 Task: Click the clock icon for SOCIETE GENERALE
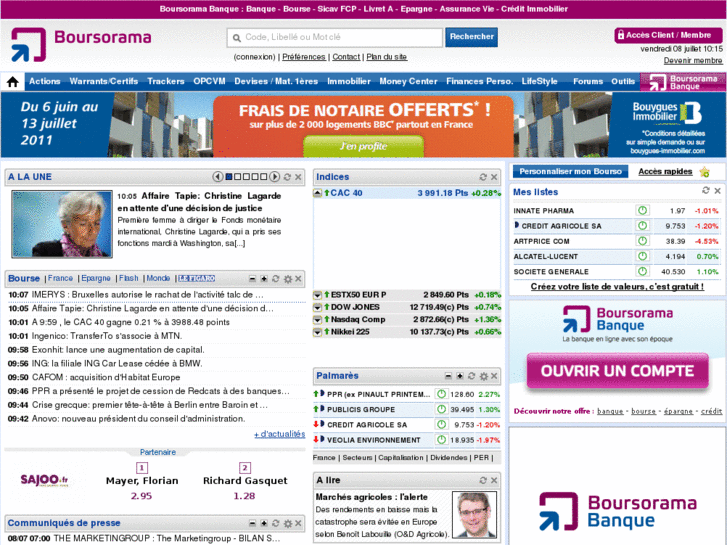[x=642, y=271]
